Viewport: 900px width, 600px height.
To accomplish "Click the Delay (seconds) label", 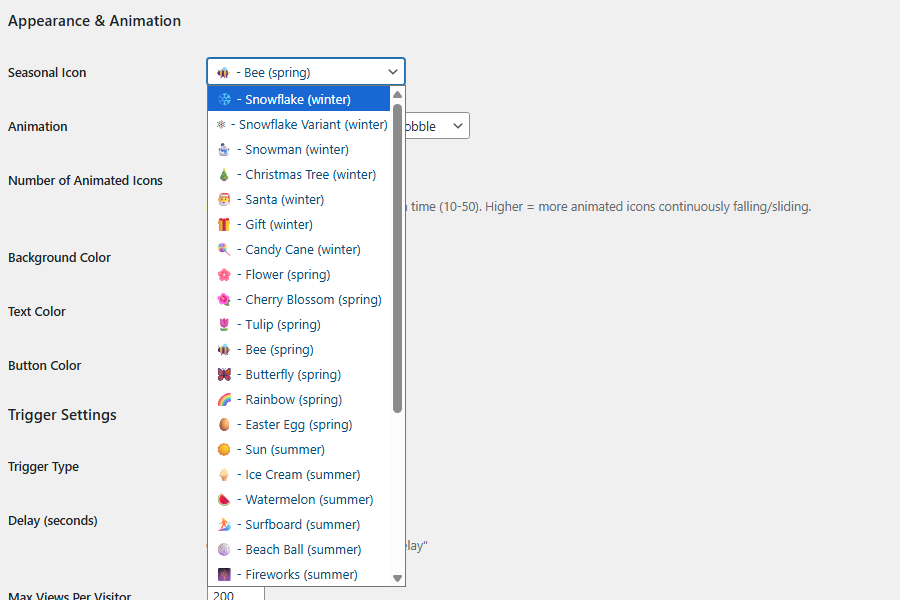I will [53, 521].
